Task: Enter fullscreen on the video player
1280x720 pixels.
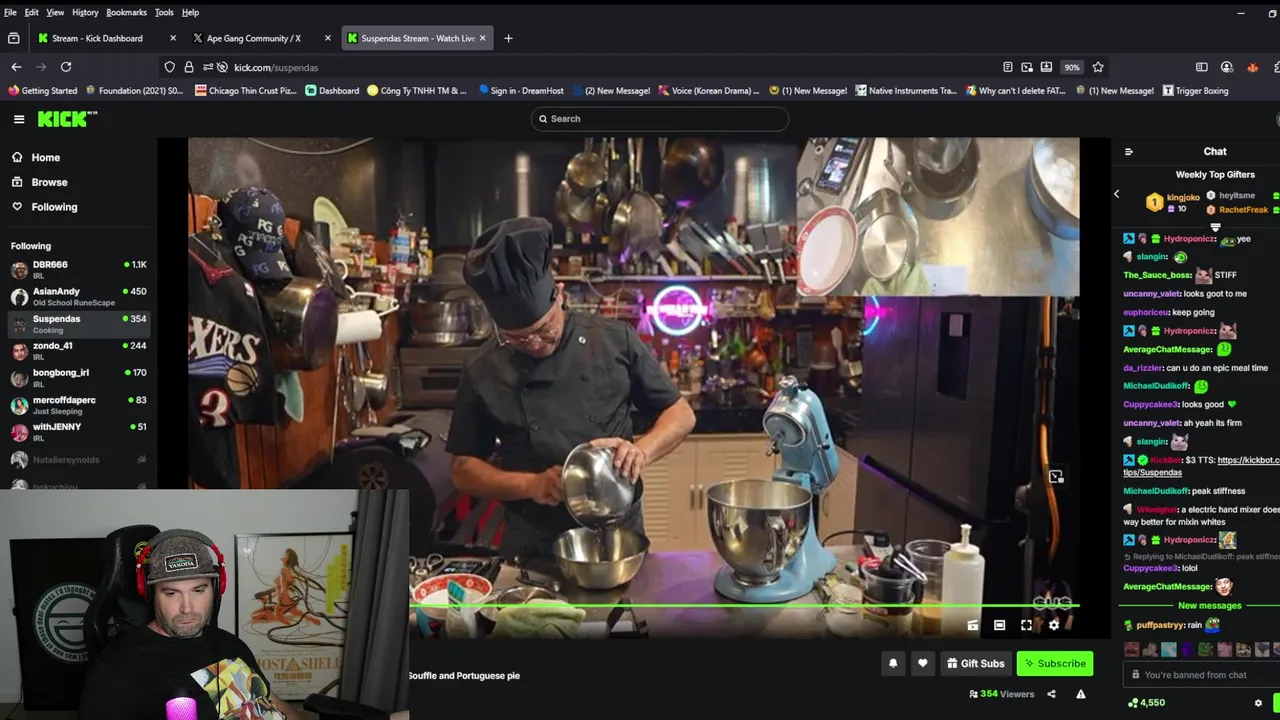Action: pos(1026,625)
